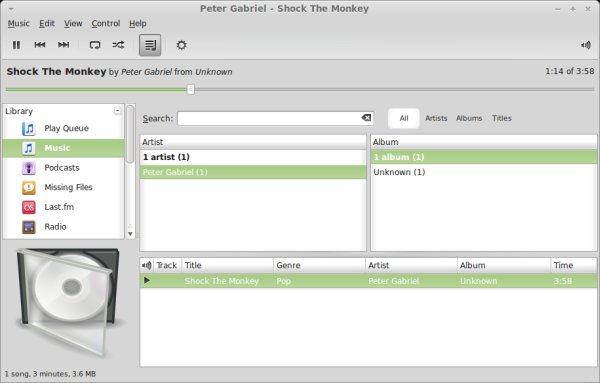Show Missing Files in the sidebar

pyautogui.click(x=64, y=187)
